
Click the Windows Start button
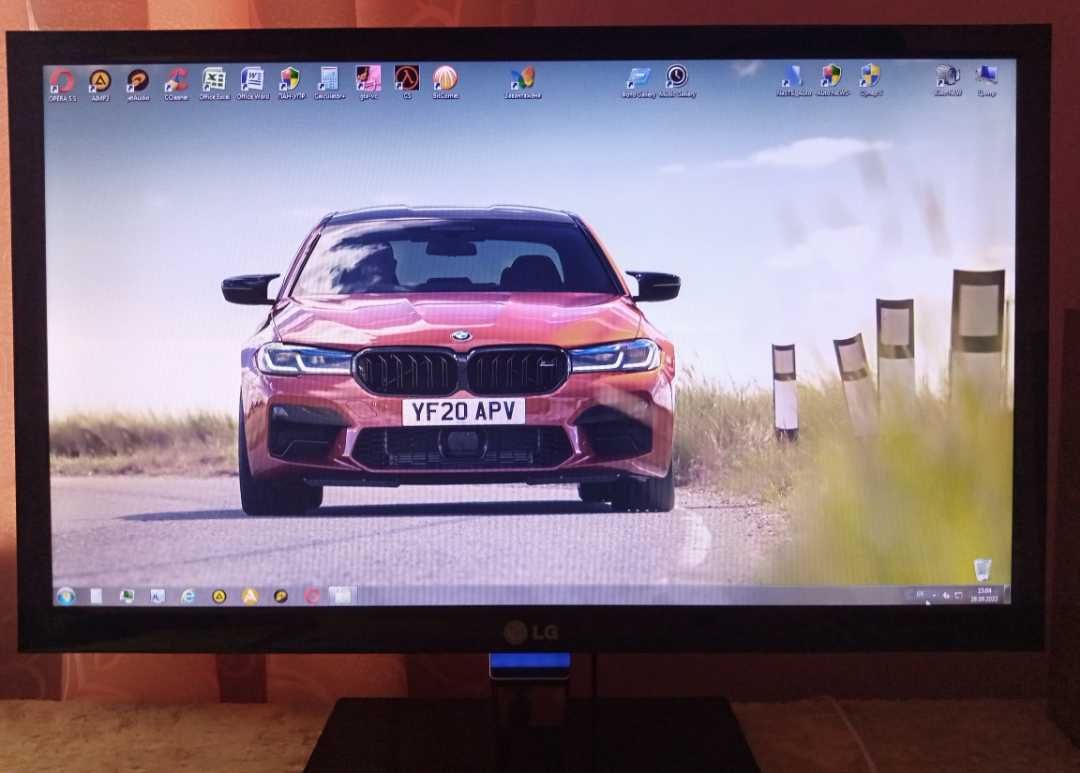[66, 596]
